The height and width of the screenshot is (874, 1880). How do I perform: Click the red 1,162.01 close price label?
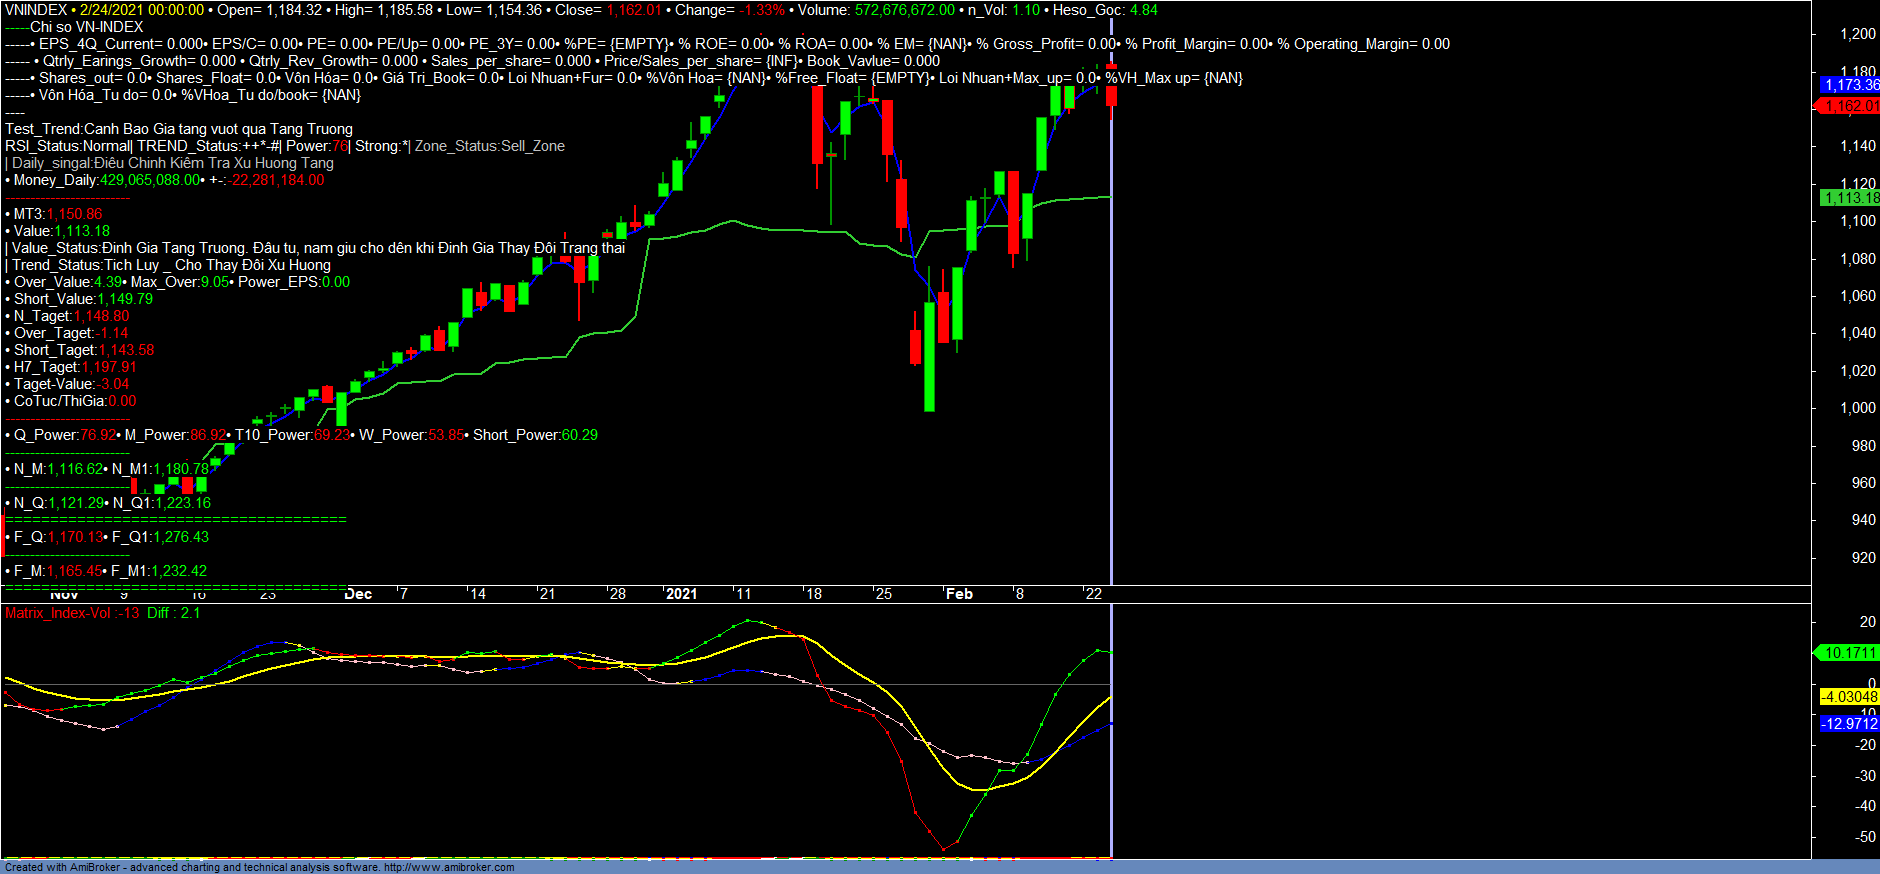coord(1850,106)
